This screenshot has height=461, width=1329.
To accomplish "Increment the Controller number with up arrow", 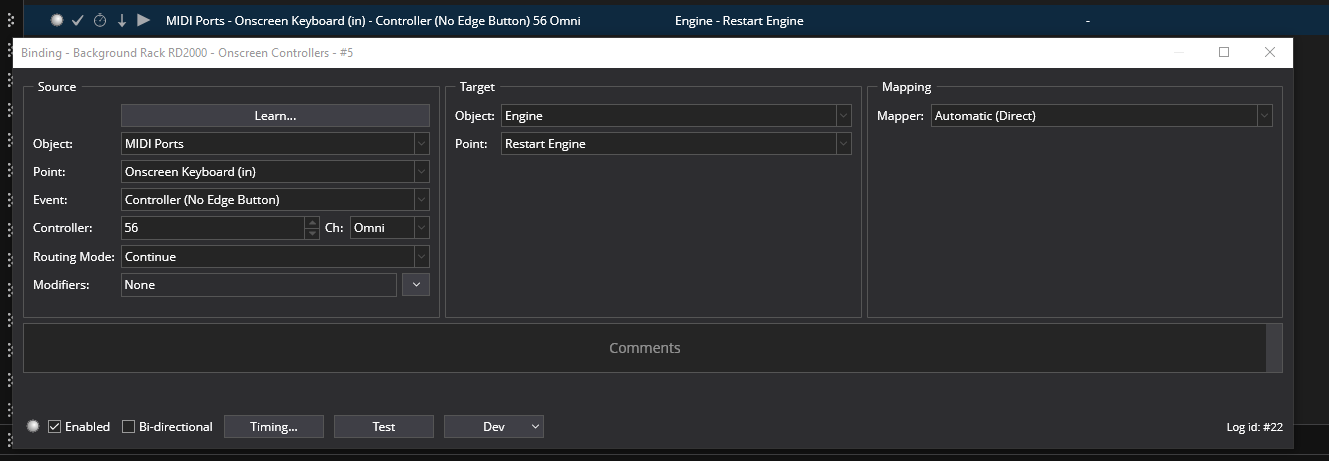I will [311, 223].
